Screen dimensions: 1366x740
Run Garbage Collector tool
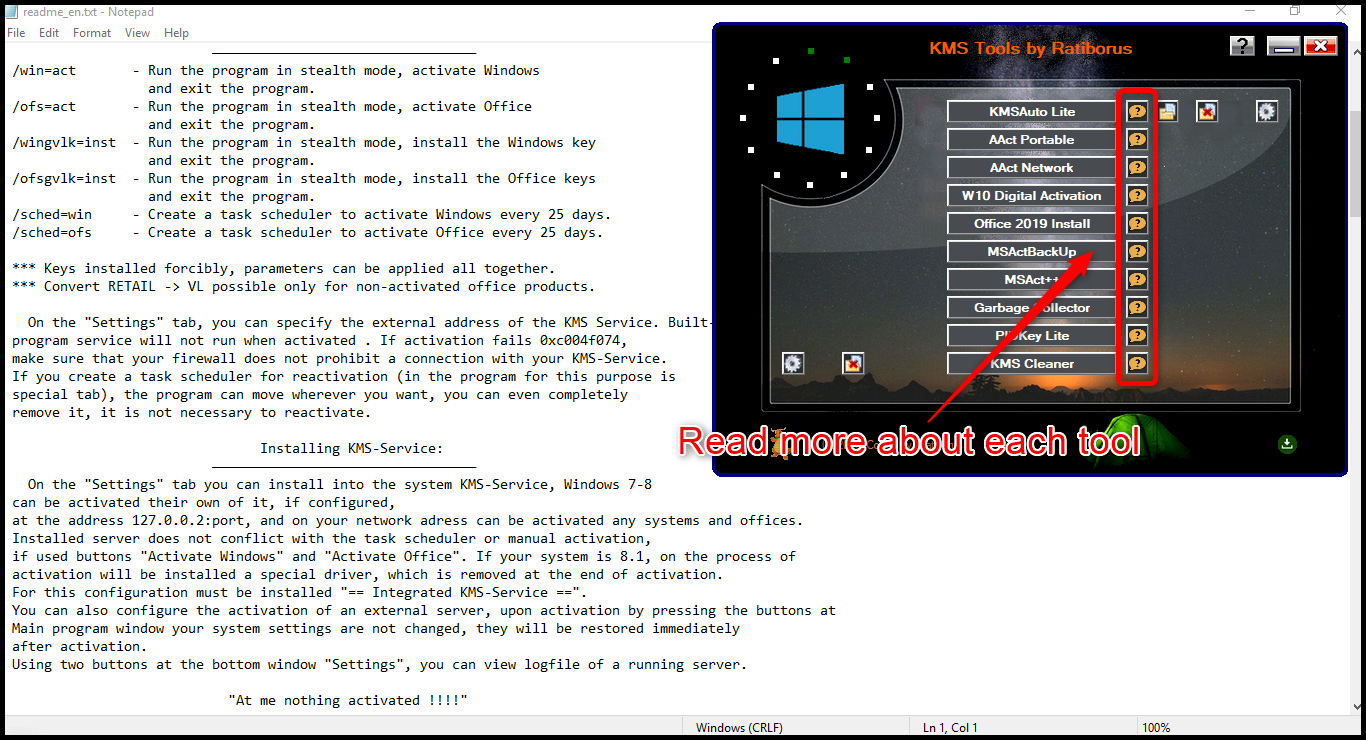[1032, 308]
